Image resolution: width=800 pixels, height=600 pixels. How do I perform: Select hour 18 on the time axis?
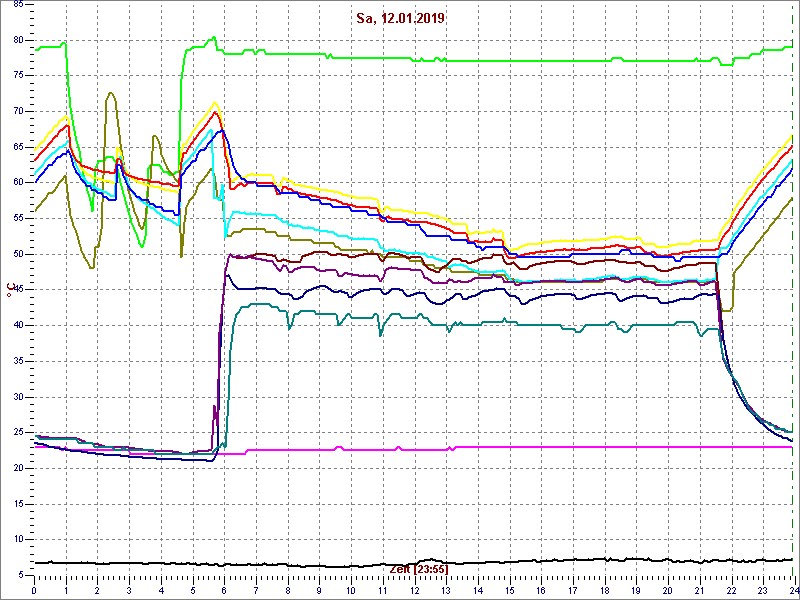click(604, 590)
